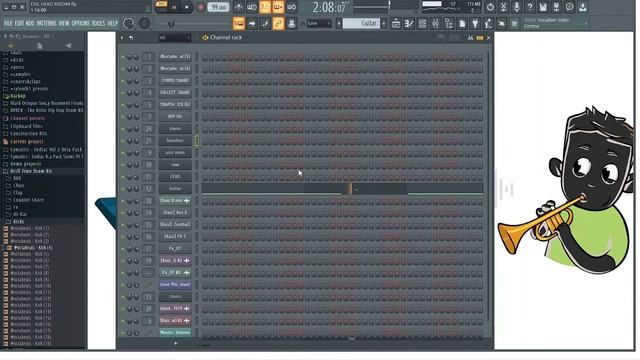This screenshot has height=360, width=640.
Task: Open the ADD menu
Action: 30,24
